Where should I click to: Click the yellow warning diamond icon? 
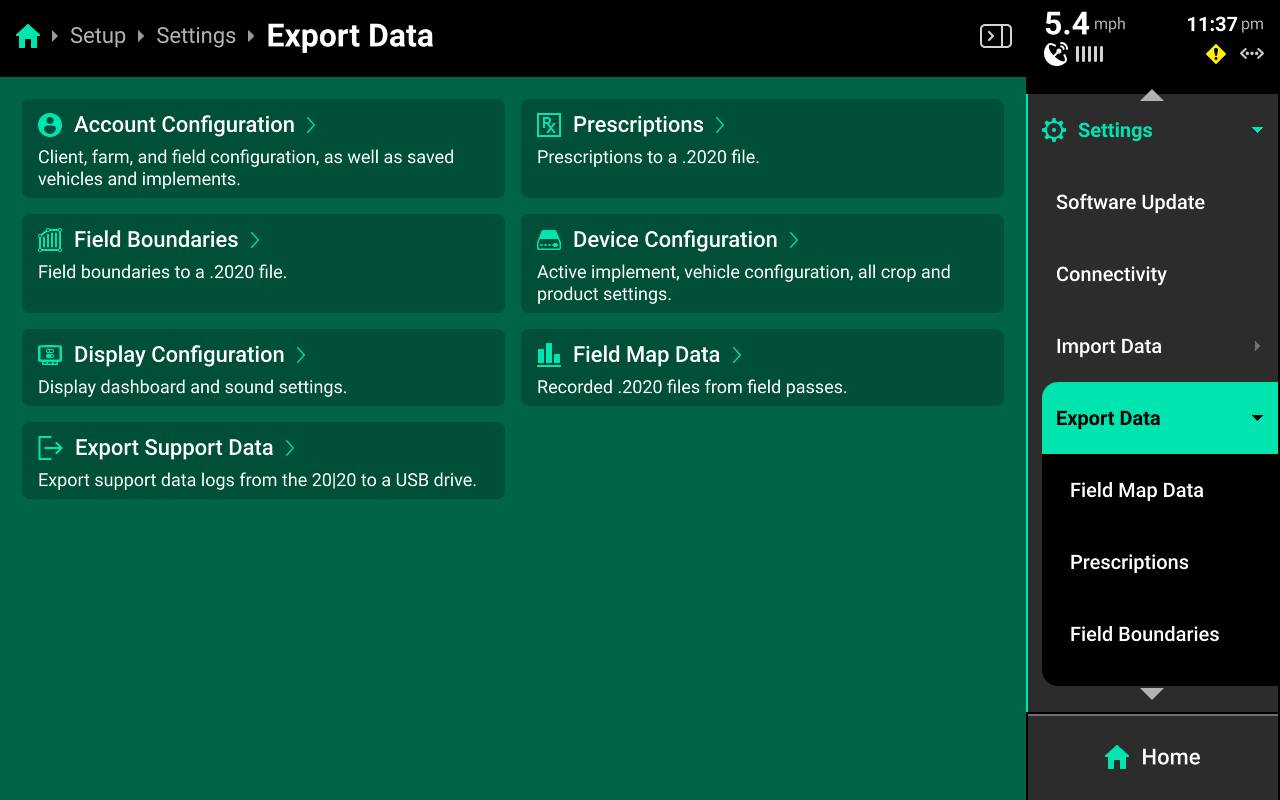coord(1216,54)
